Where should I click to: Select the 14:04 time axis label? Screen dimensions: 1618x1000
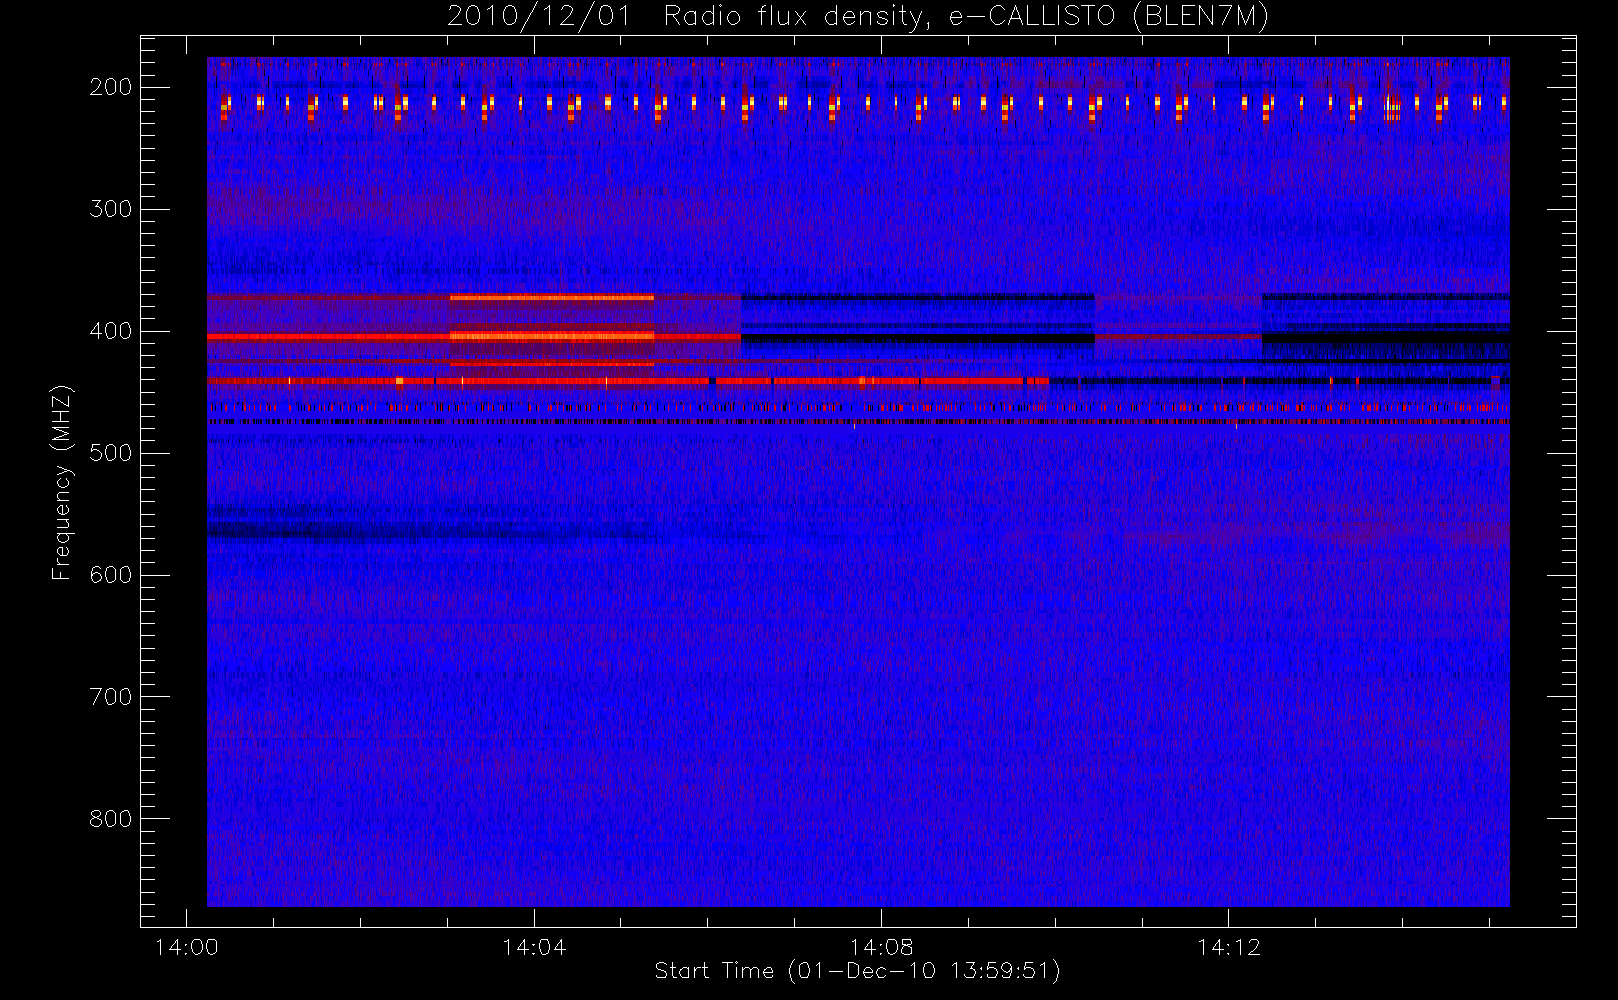pos(534,946)
